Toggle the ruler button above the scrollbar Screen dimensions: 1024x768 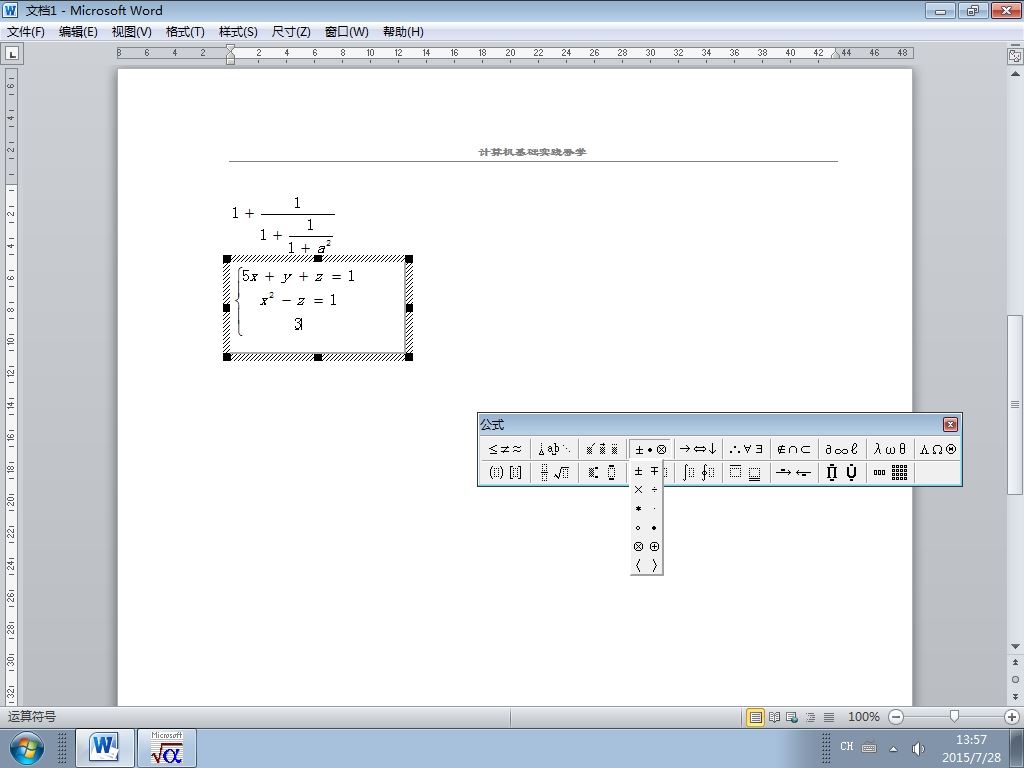coord(1015,56)
